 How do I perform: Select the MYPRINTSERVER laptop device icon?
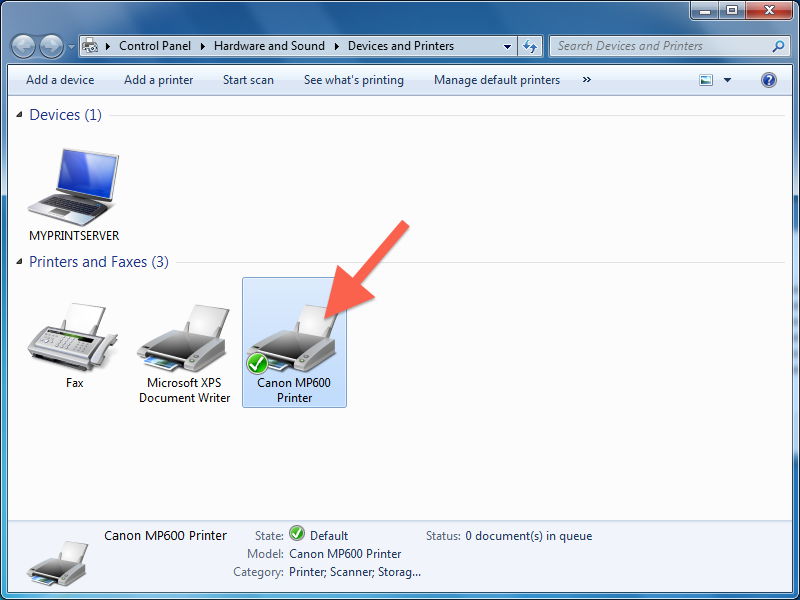point(73,187)
